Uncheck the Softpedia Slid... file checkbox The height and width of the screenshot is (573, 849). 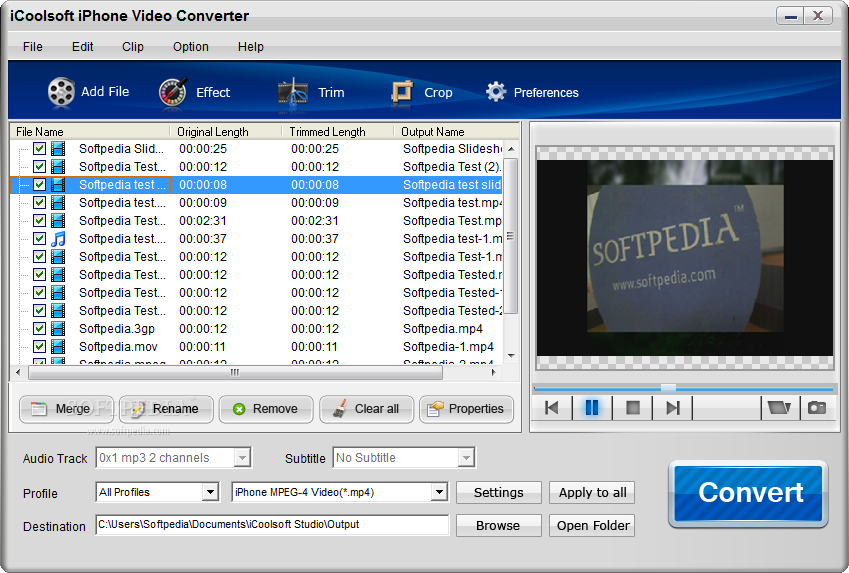[x=39, y=148]
